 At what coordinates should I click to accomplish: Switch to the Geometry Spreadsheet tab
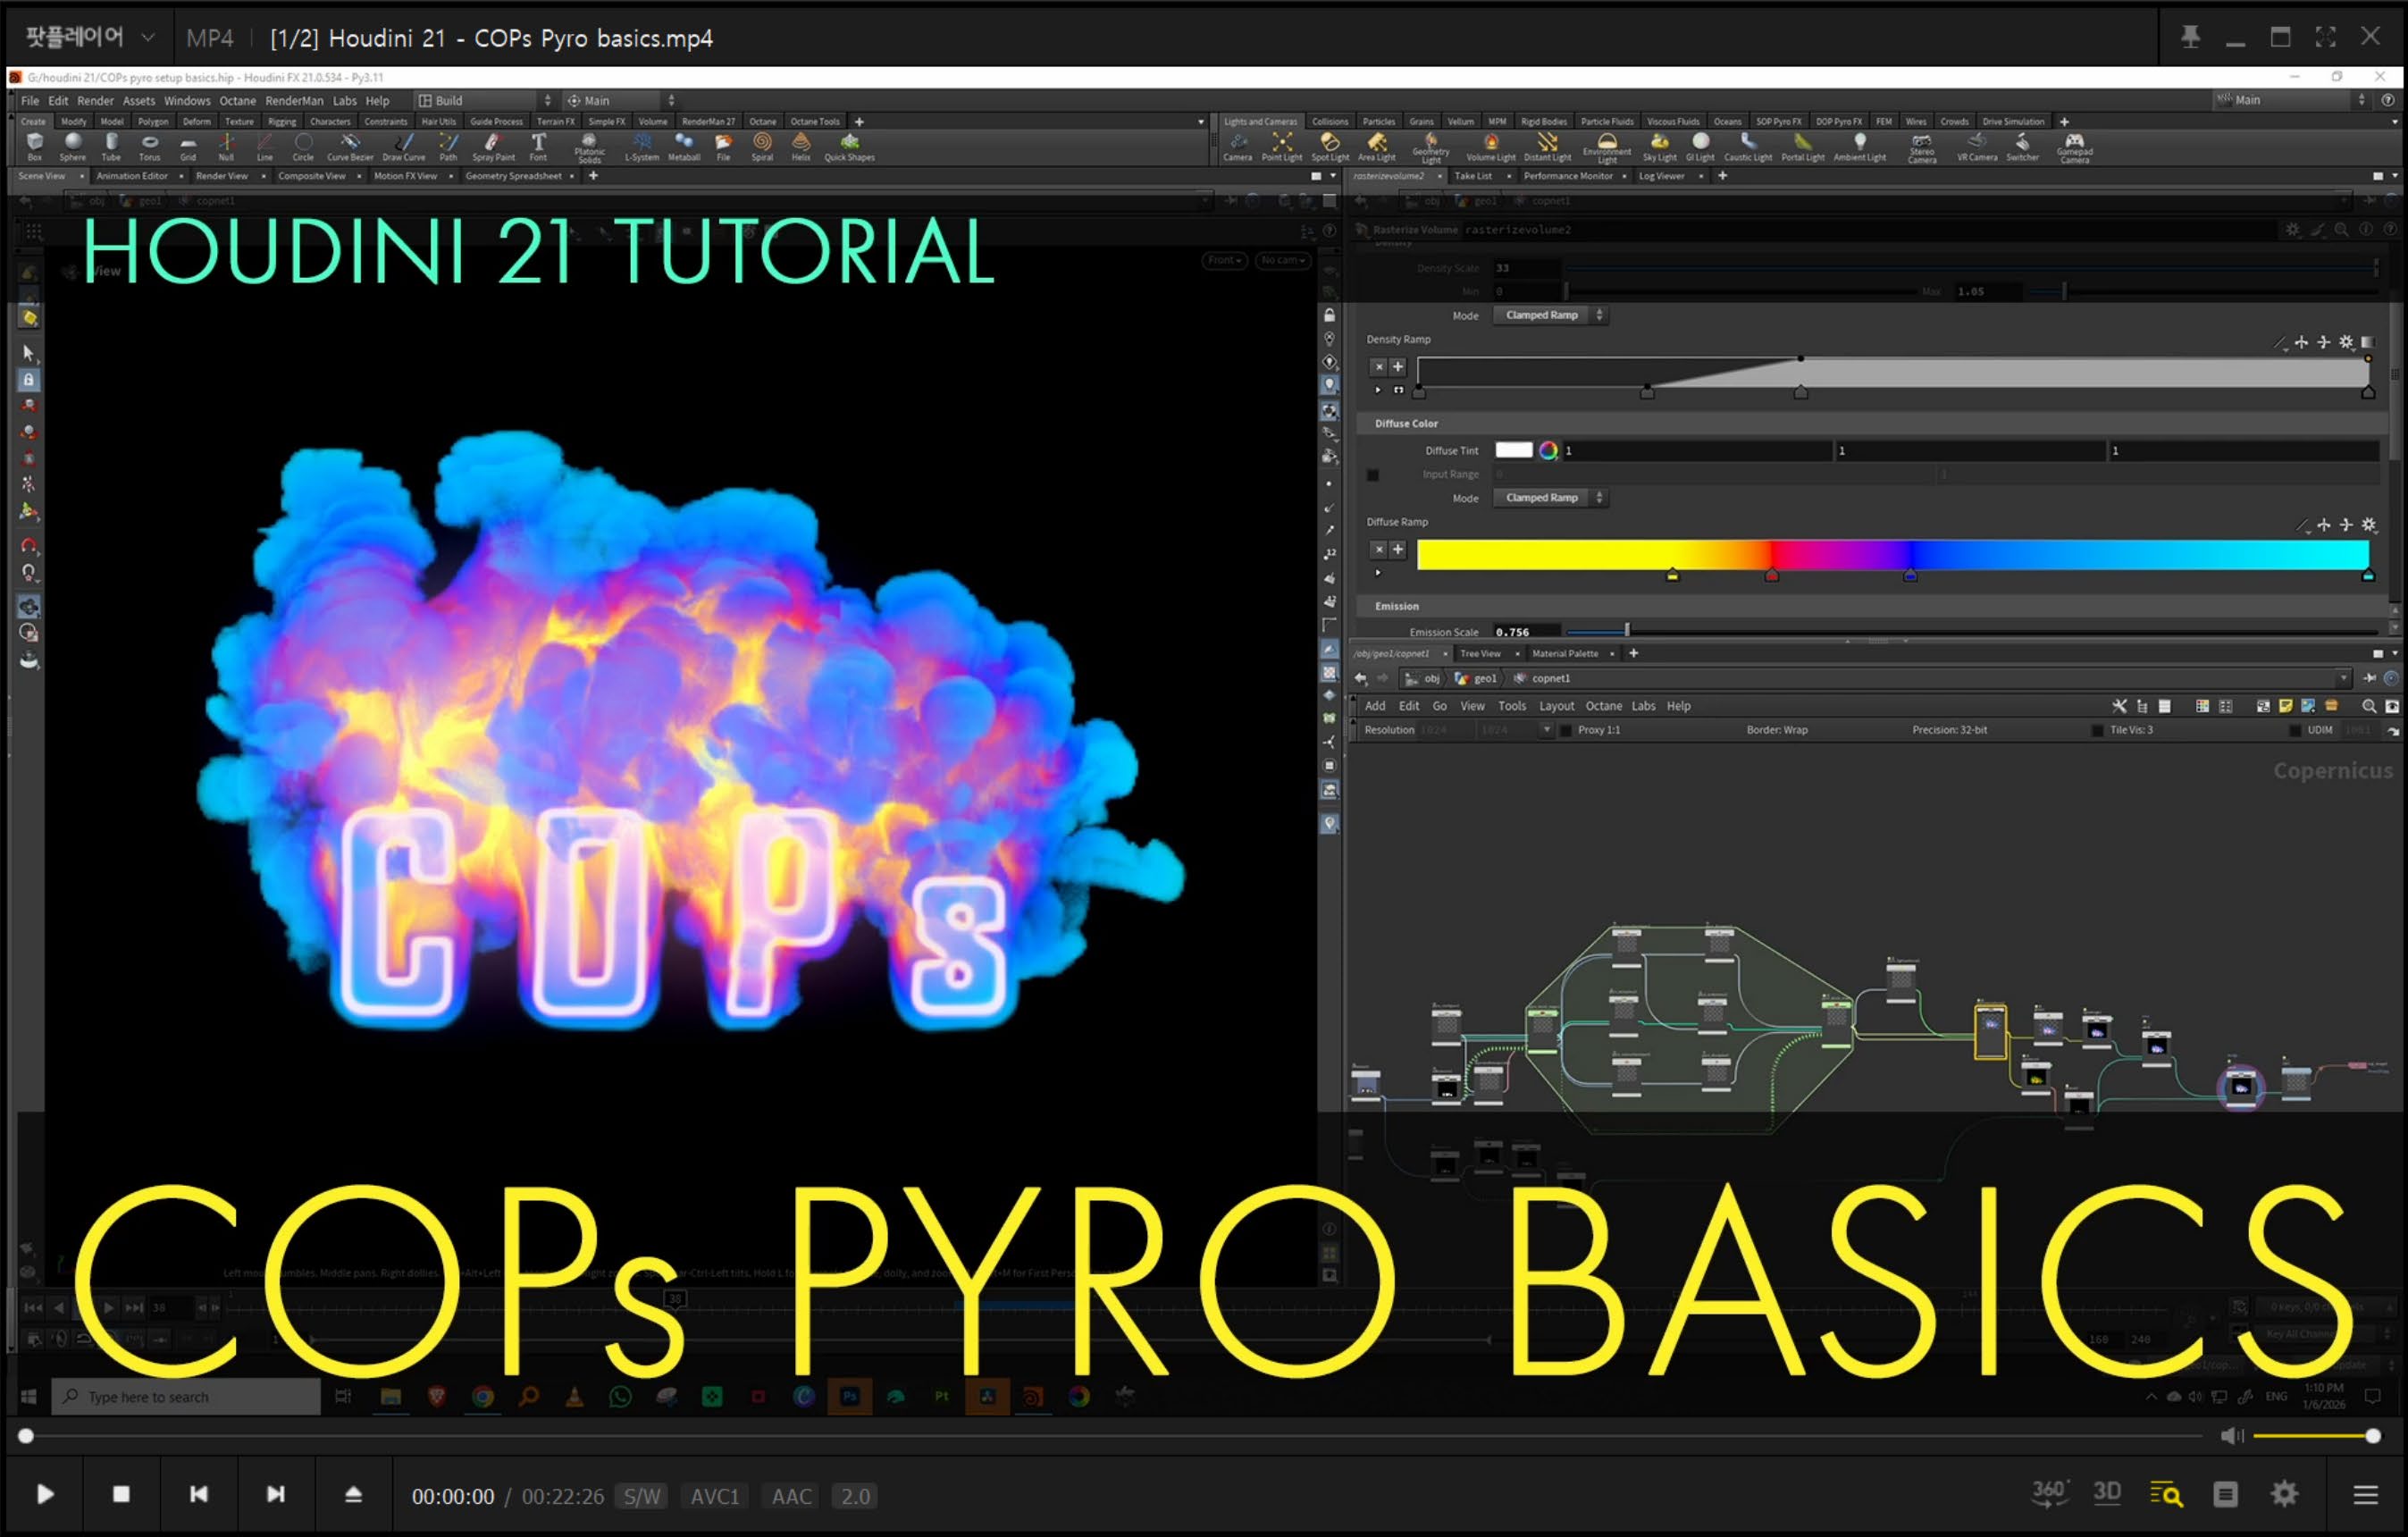[x=513, y=176]
